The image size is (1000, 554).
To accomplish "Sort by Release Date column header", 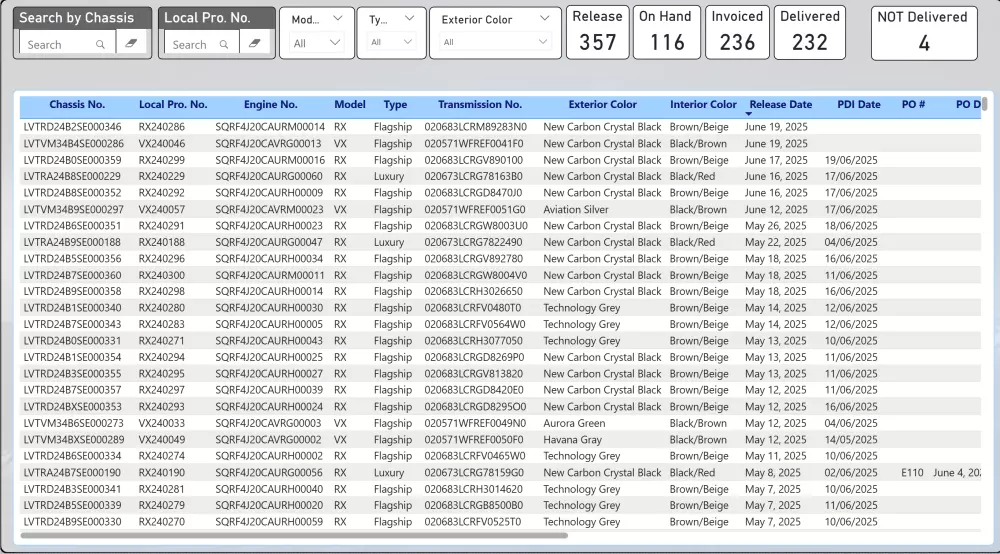I will 781,105.
